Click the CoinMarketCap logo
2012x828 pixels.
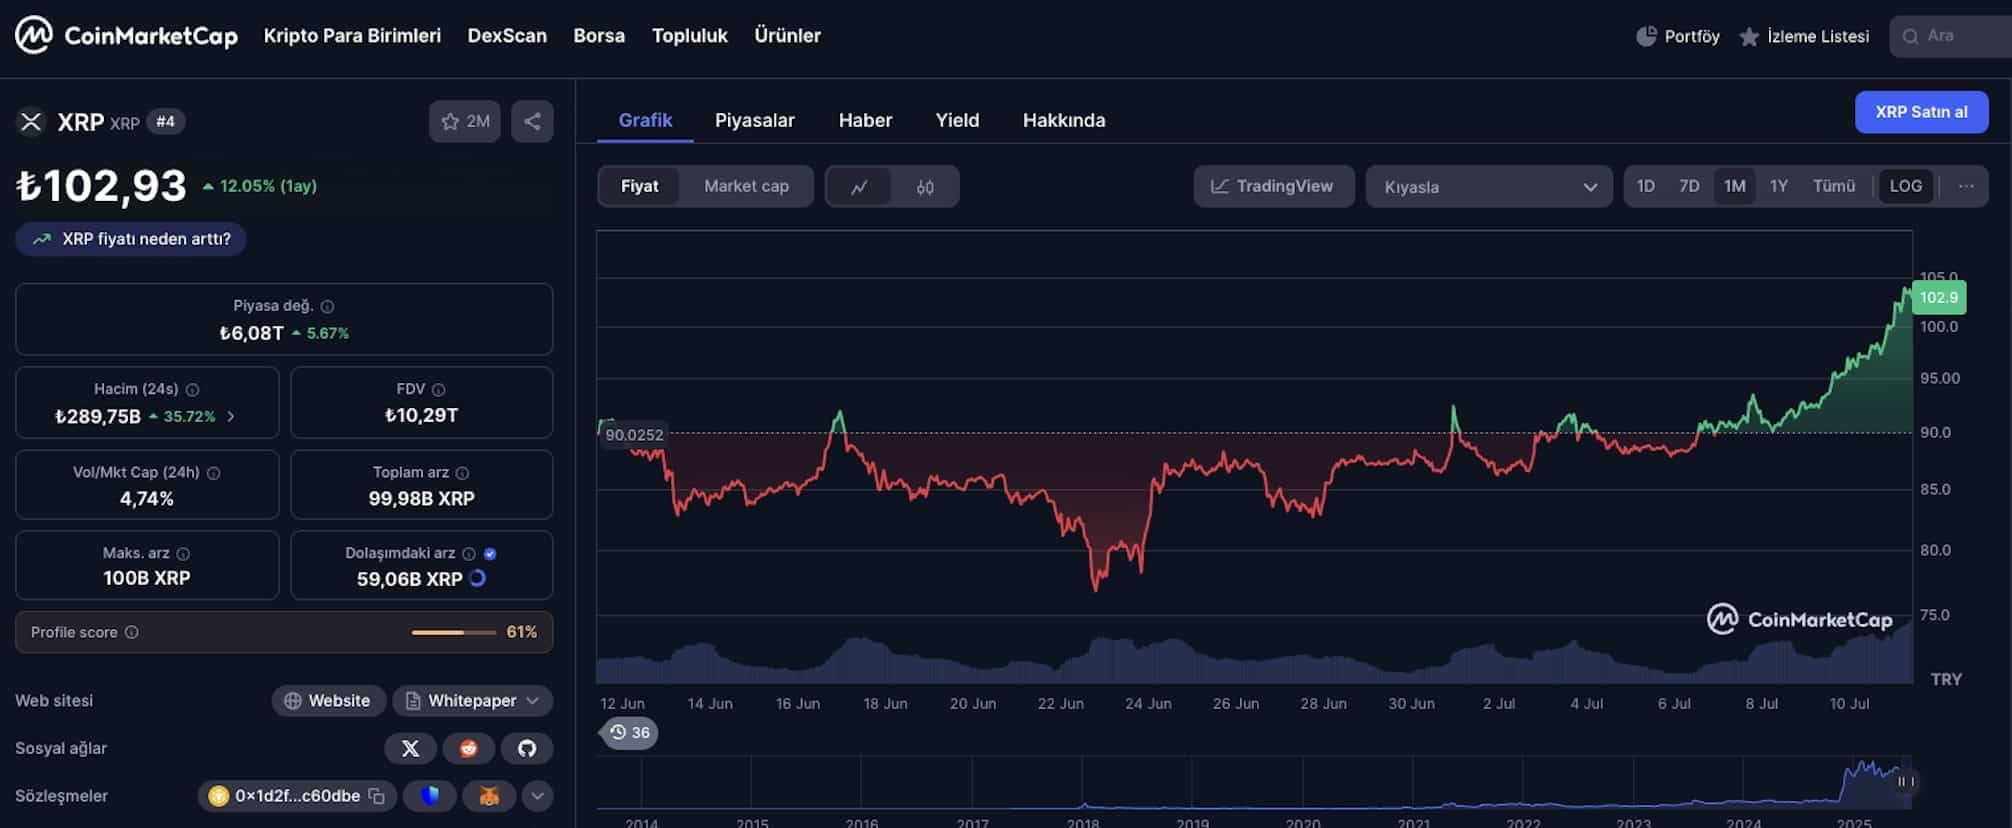(126, 36)
